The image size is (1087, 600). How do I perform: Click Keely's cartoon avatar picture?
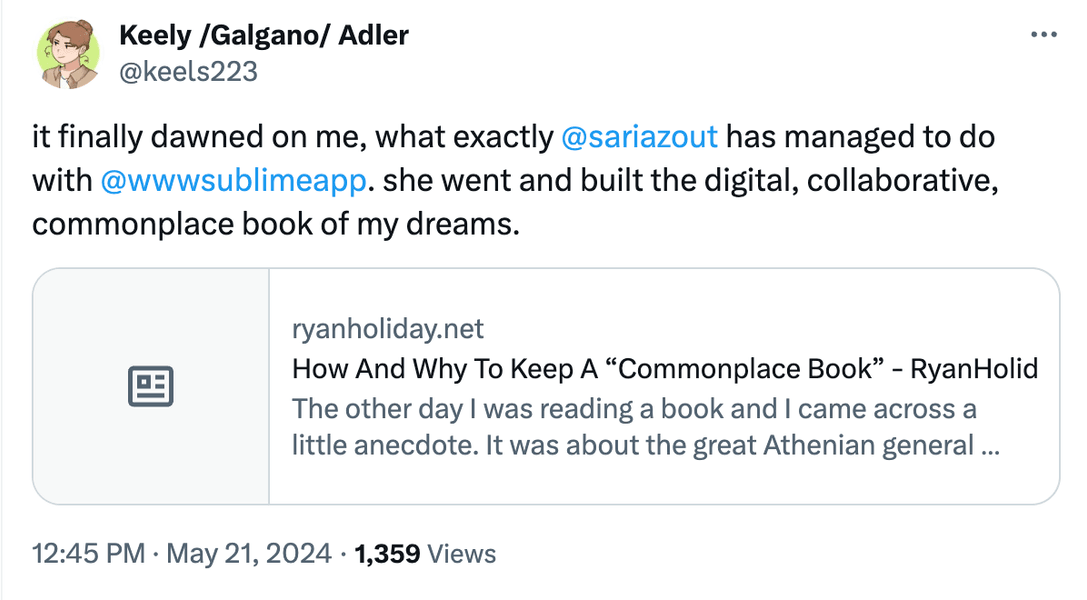[68, 54]
